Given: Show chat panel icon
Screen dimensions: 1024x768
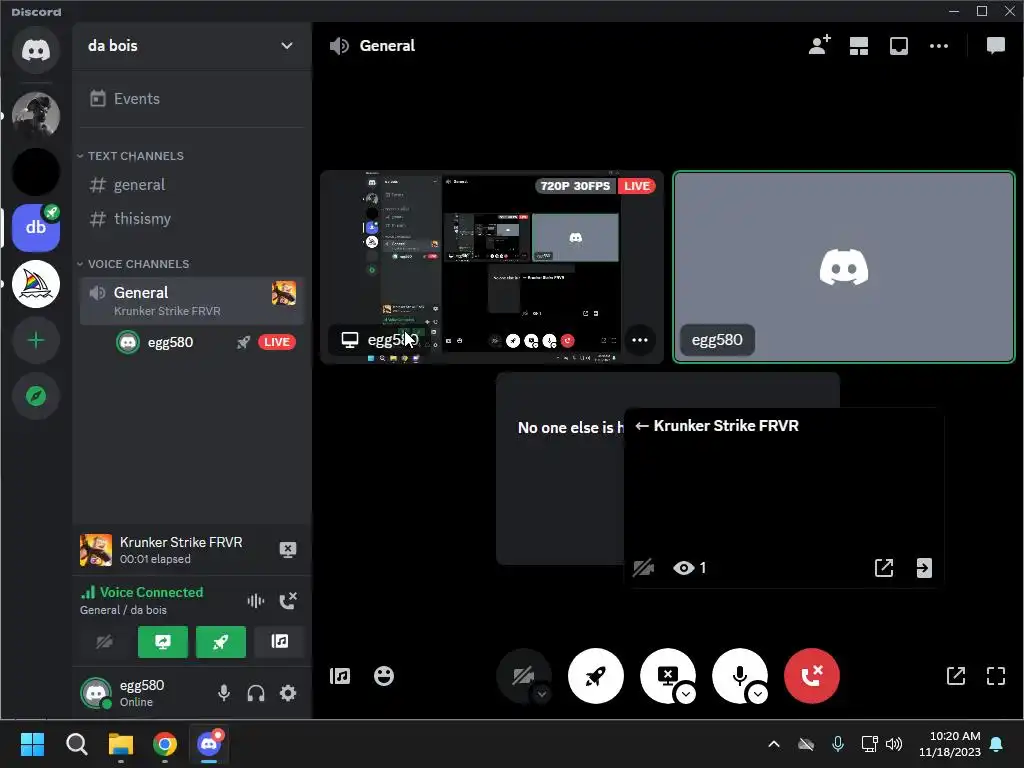Looking at the screenshot, I should (x=995, y=46).
